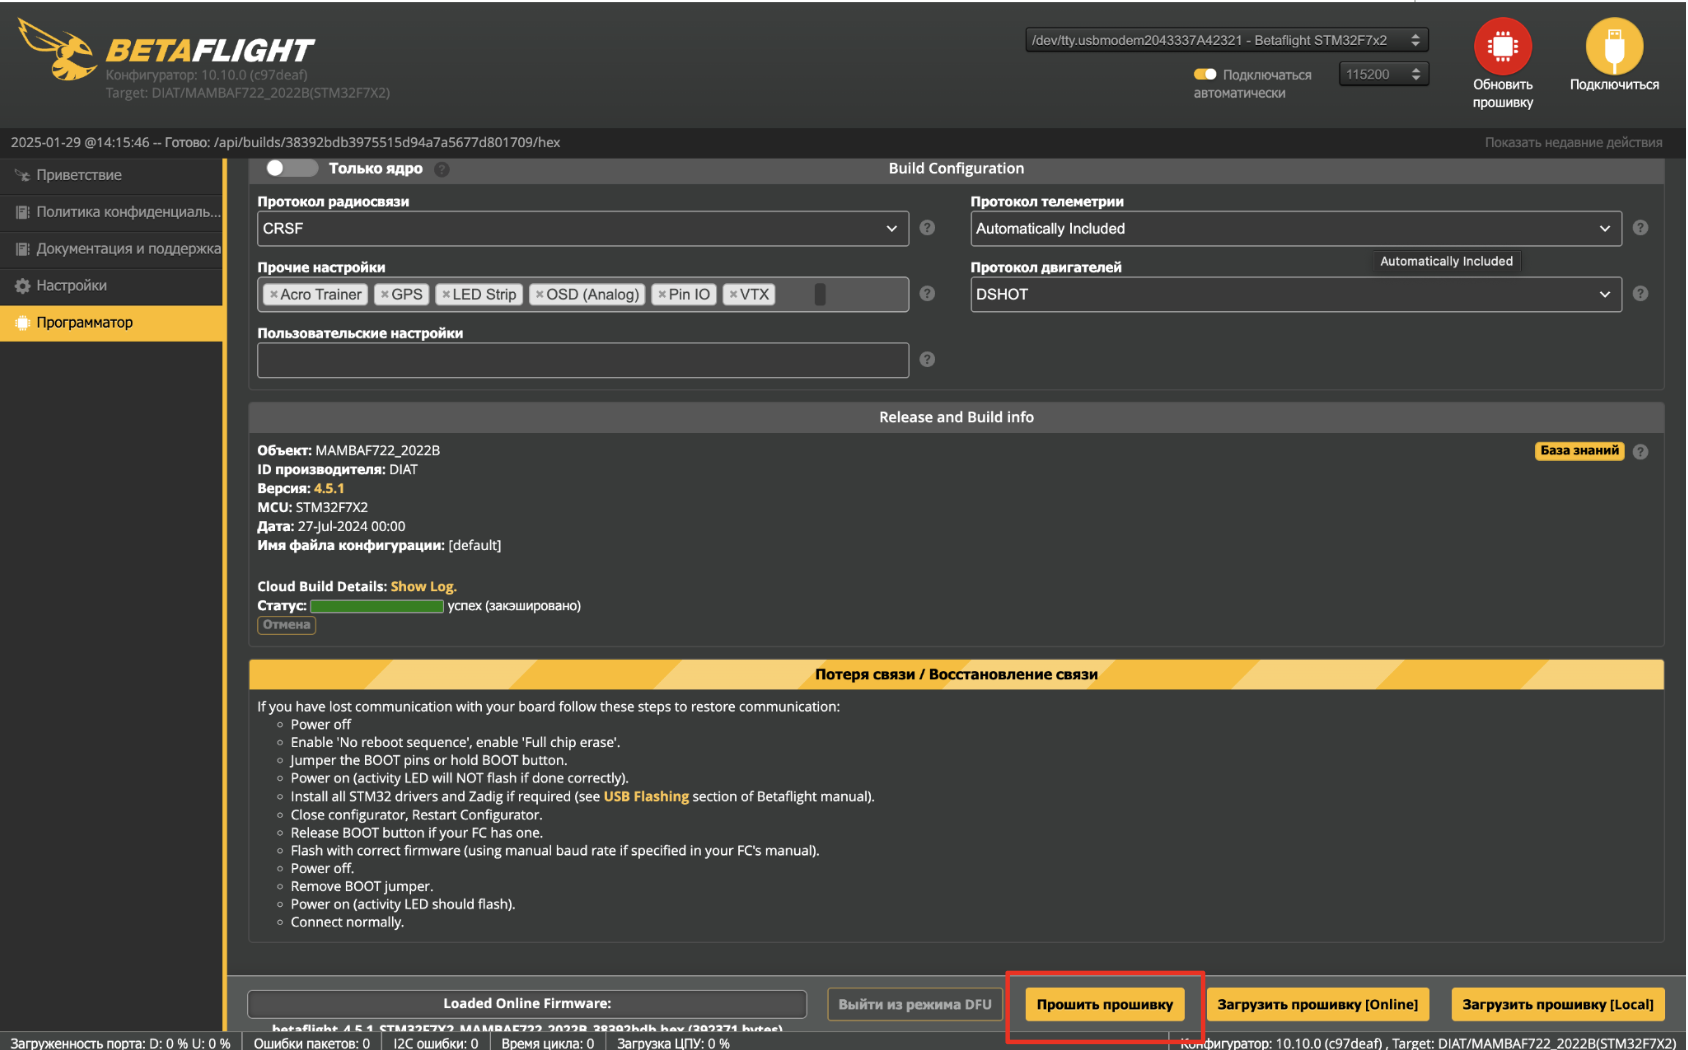Open the CRSF radio protocol dropdown
Screen dimensions: 1688x1050
(x=582, y=228)
